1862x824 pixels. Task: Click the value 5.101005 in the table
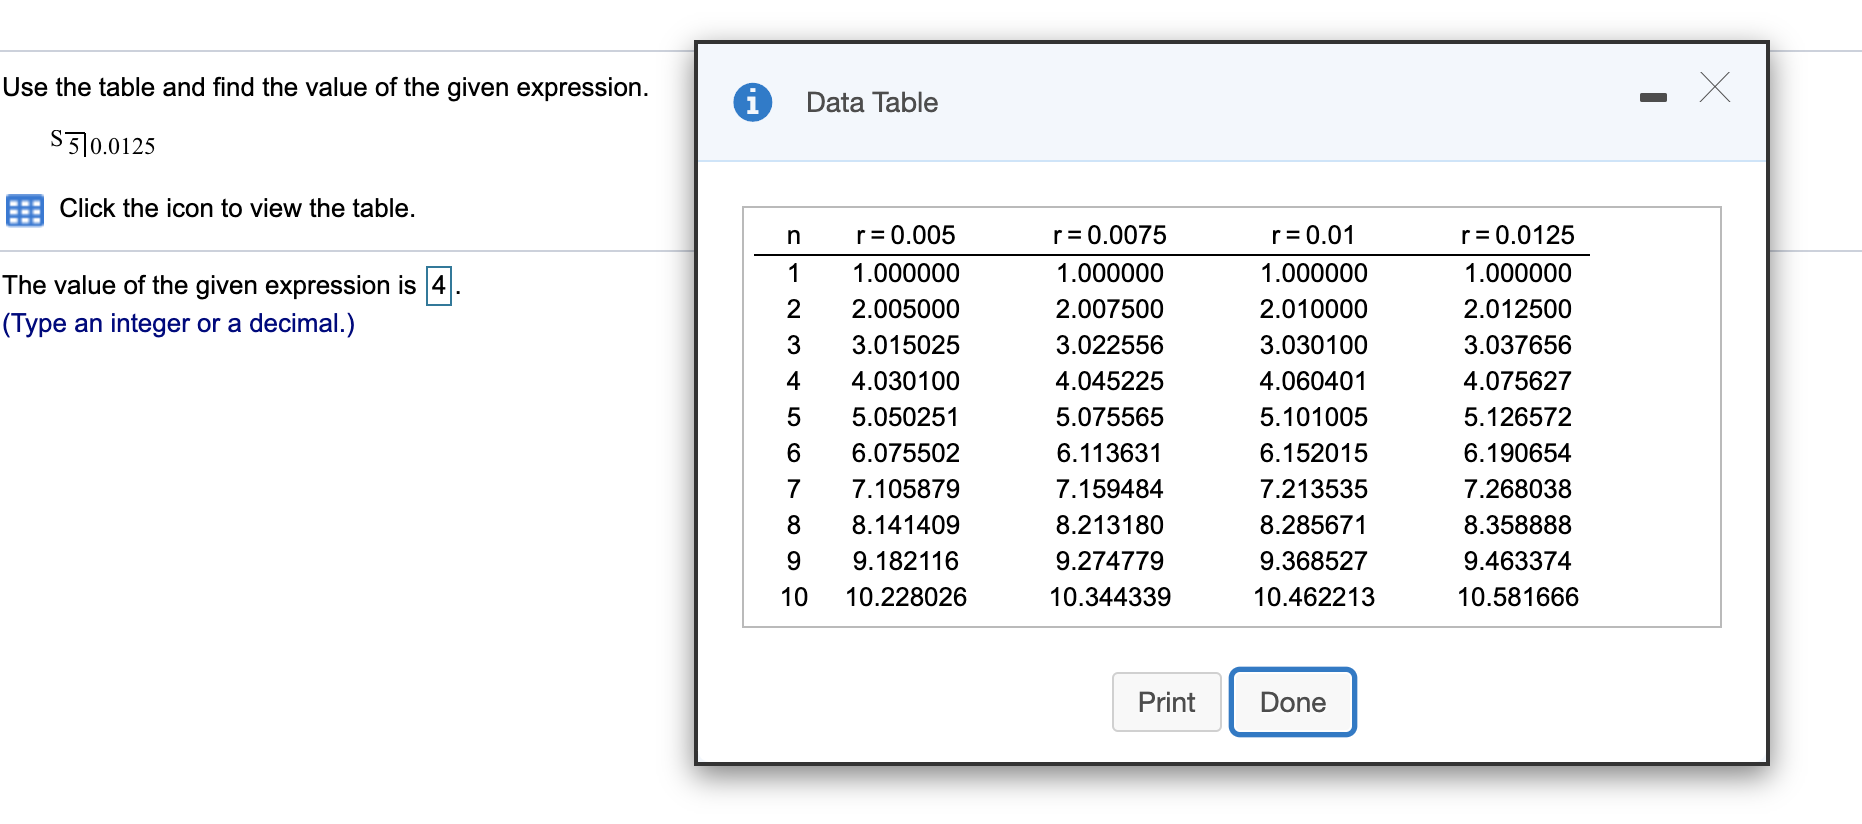tap(1313, 417)
